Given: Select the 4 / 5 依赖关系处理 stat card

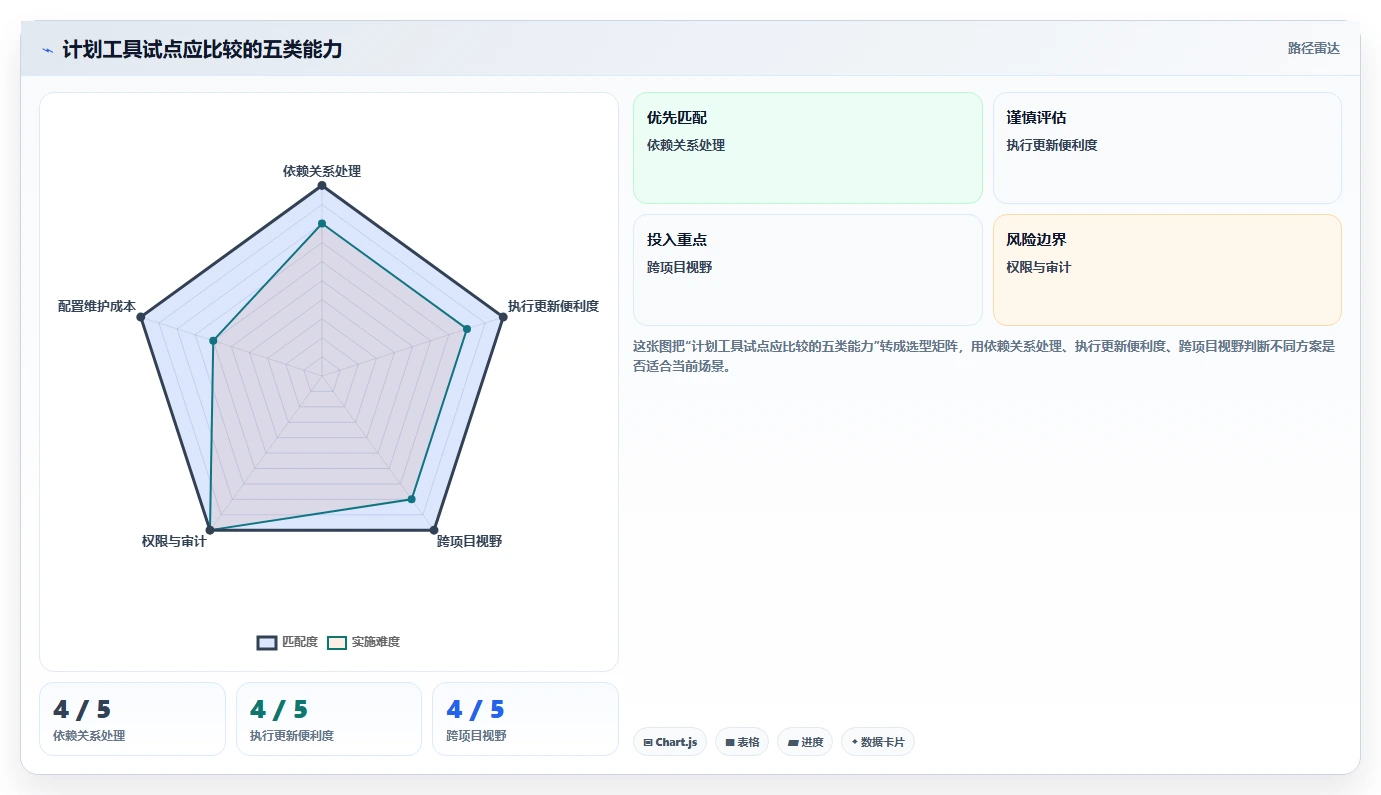Looking at the screenshot, I should tap(132, 719).
